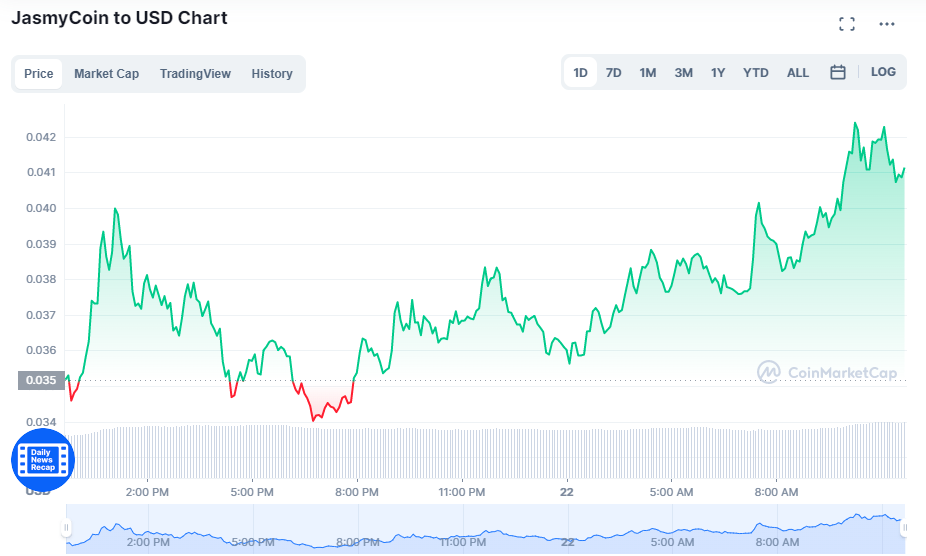Click the 0.042 y-axis label
Screen dimensions: 926x556
[41, 137]
